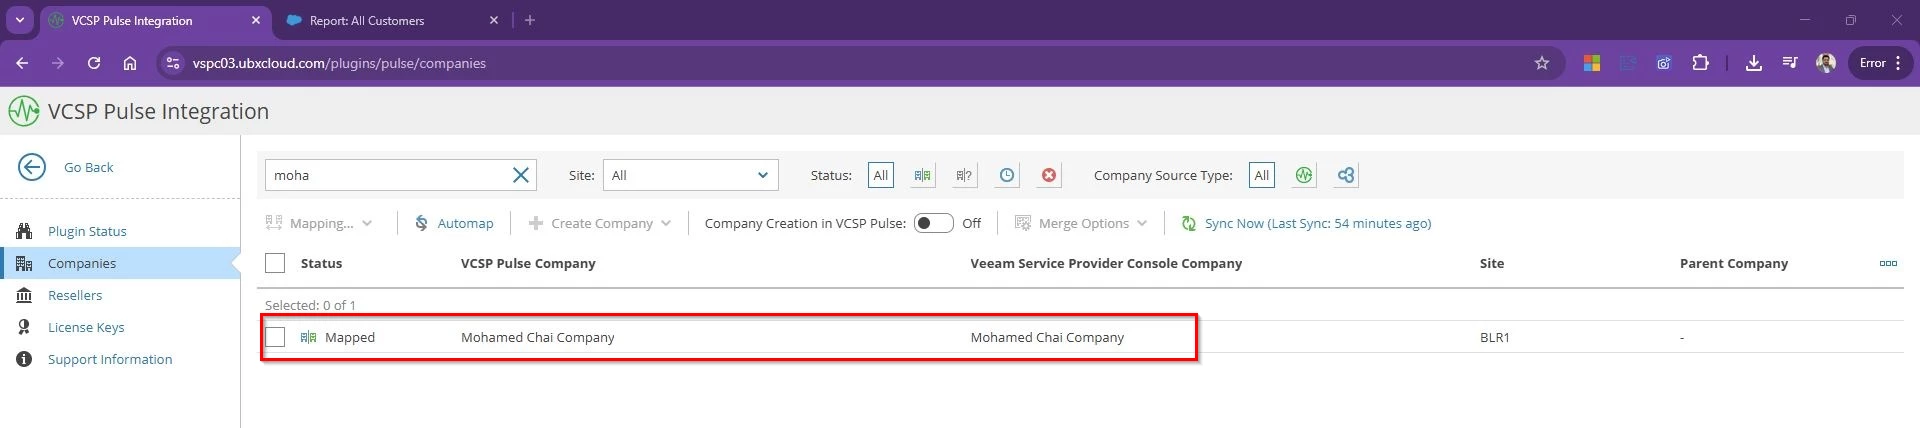Clear the 'moha' search text

point(521,175)
